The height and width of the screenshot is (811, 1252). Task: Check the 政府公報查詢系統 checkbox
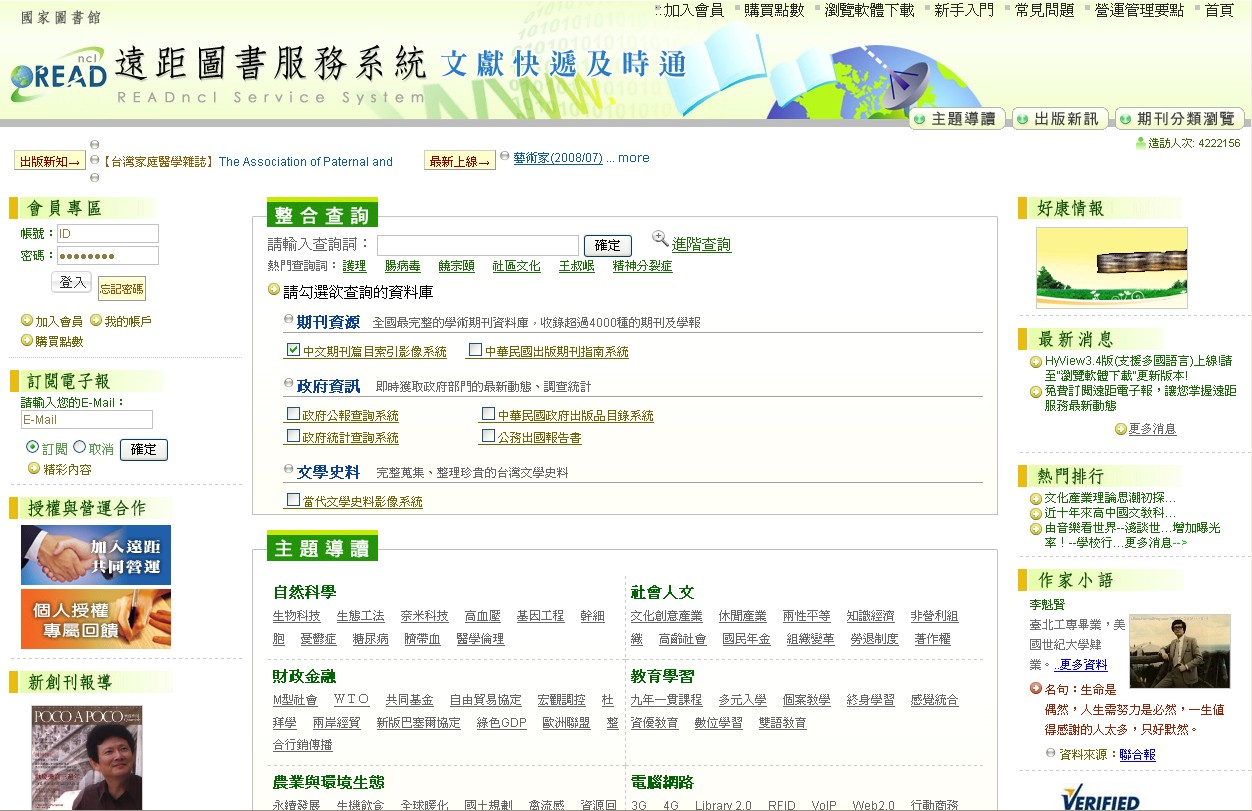[x=293, y=414]
